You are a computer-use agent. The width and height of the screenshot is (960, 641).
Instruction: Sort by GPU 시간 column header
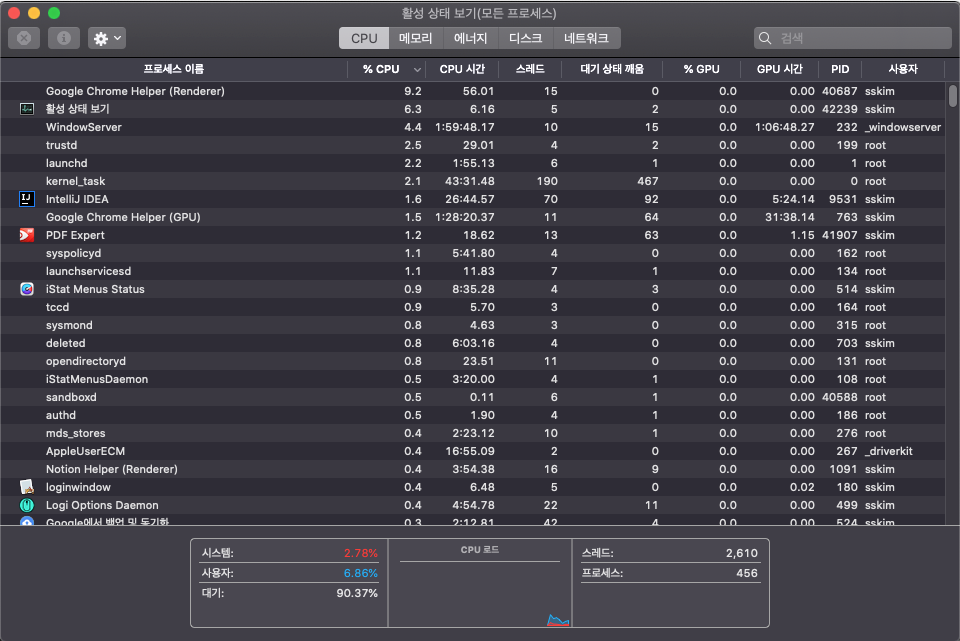(x=779, y=69)
